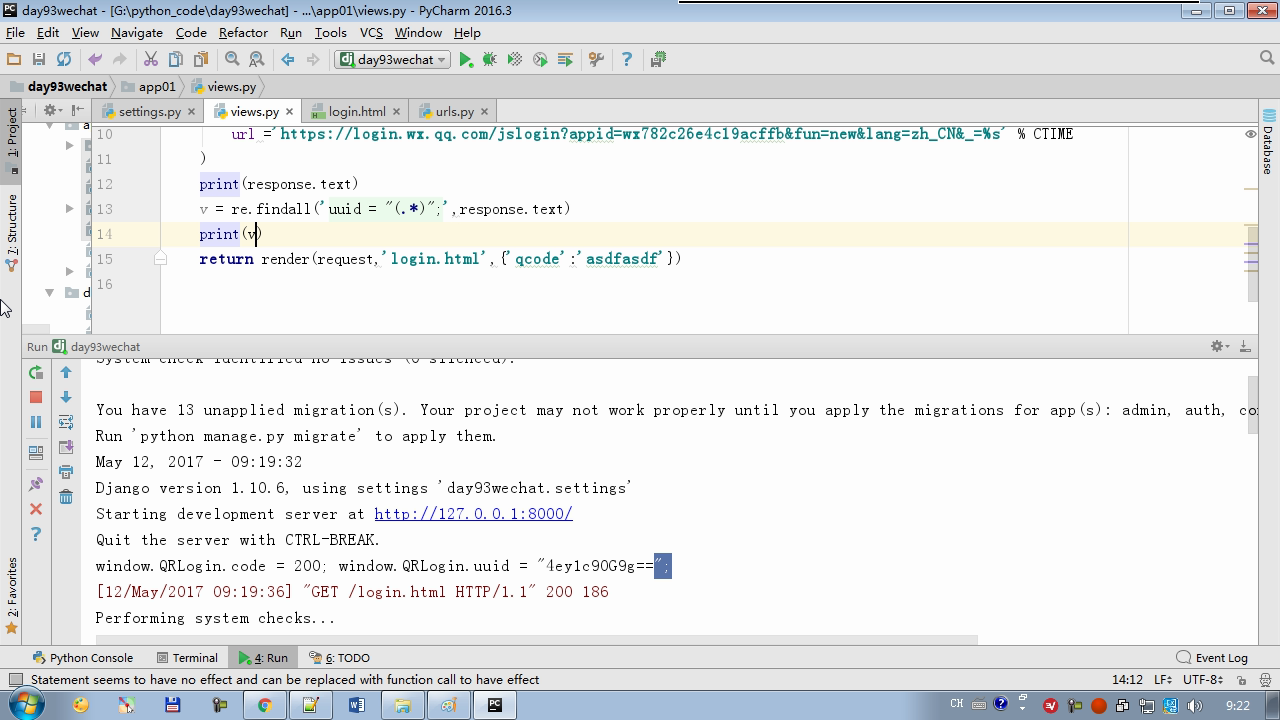Open Settings with the wrench icon
Viewport: 1280px width, 720px height.
pos(596,60)
